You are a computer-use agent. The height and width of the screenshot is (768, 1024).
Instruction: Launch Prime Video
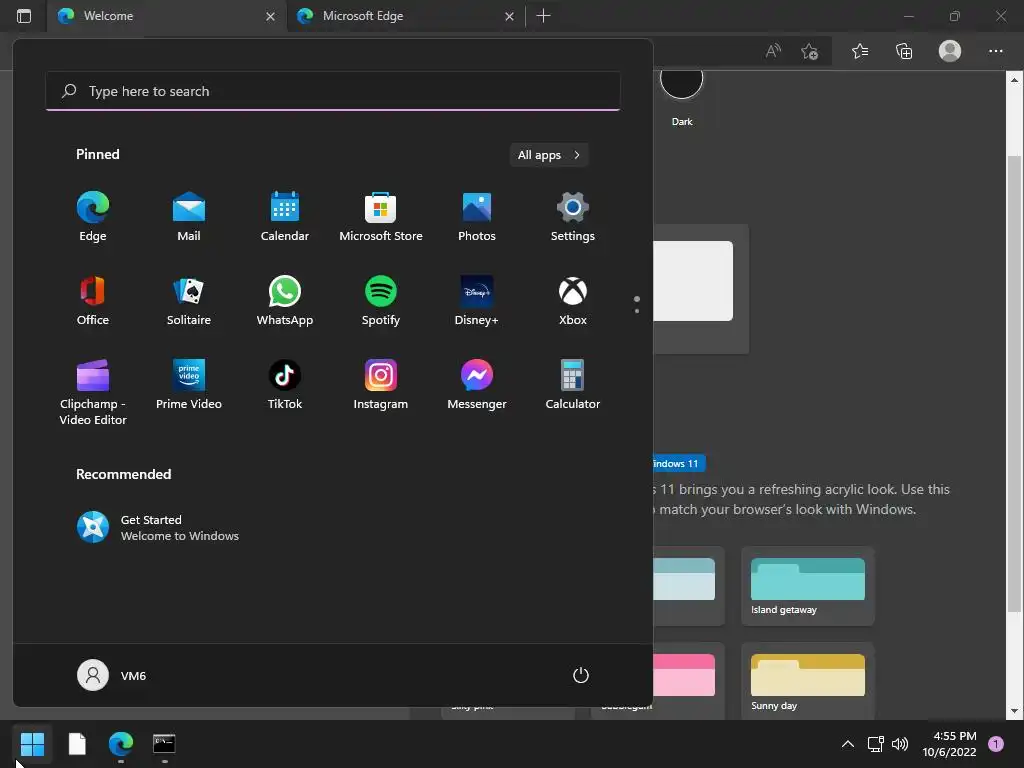[189, 385]
